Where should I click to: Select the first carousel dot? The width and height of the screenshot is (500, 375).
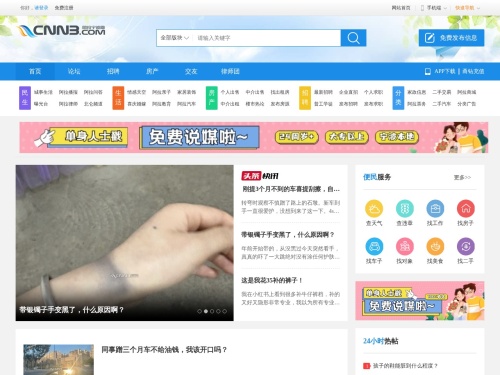(x=199, y=311)
